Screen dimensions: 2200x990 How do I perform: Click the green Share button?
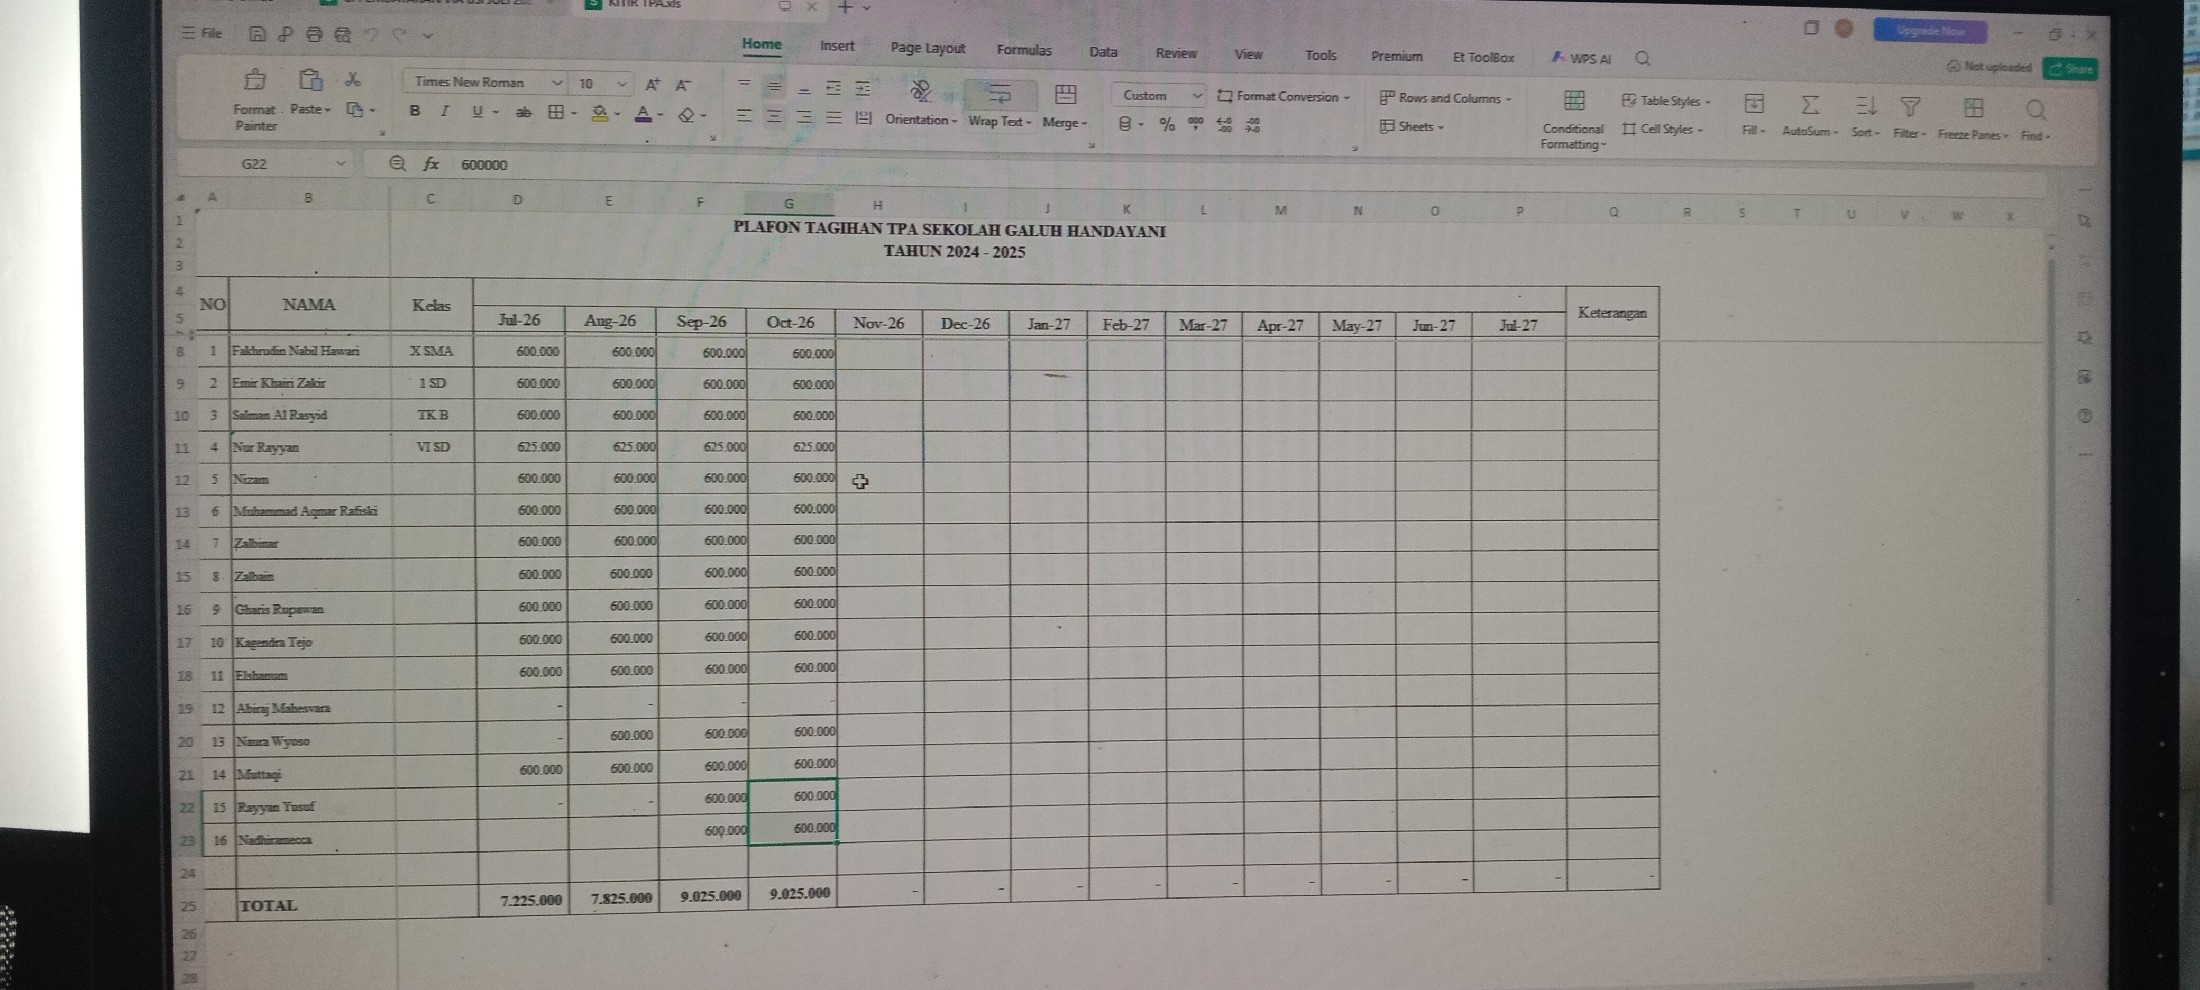2072,69
